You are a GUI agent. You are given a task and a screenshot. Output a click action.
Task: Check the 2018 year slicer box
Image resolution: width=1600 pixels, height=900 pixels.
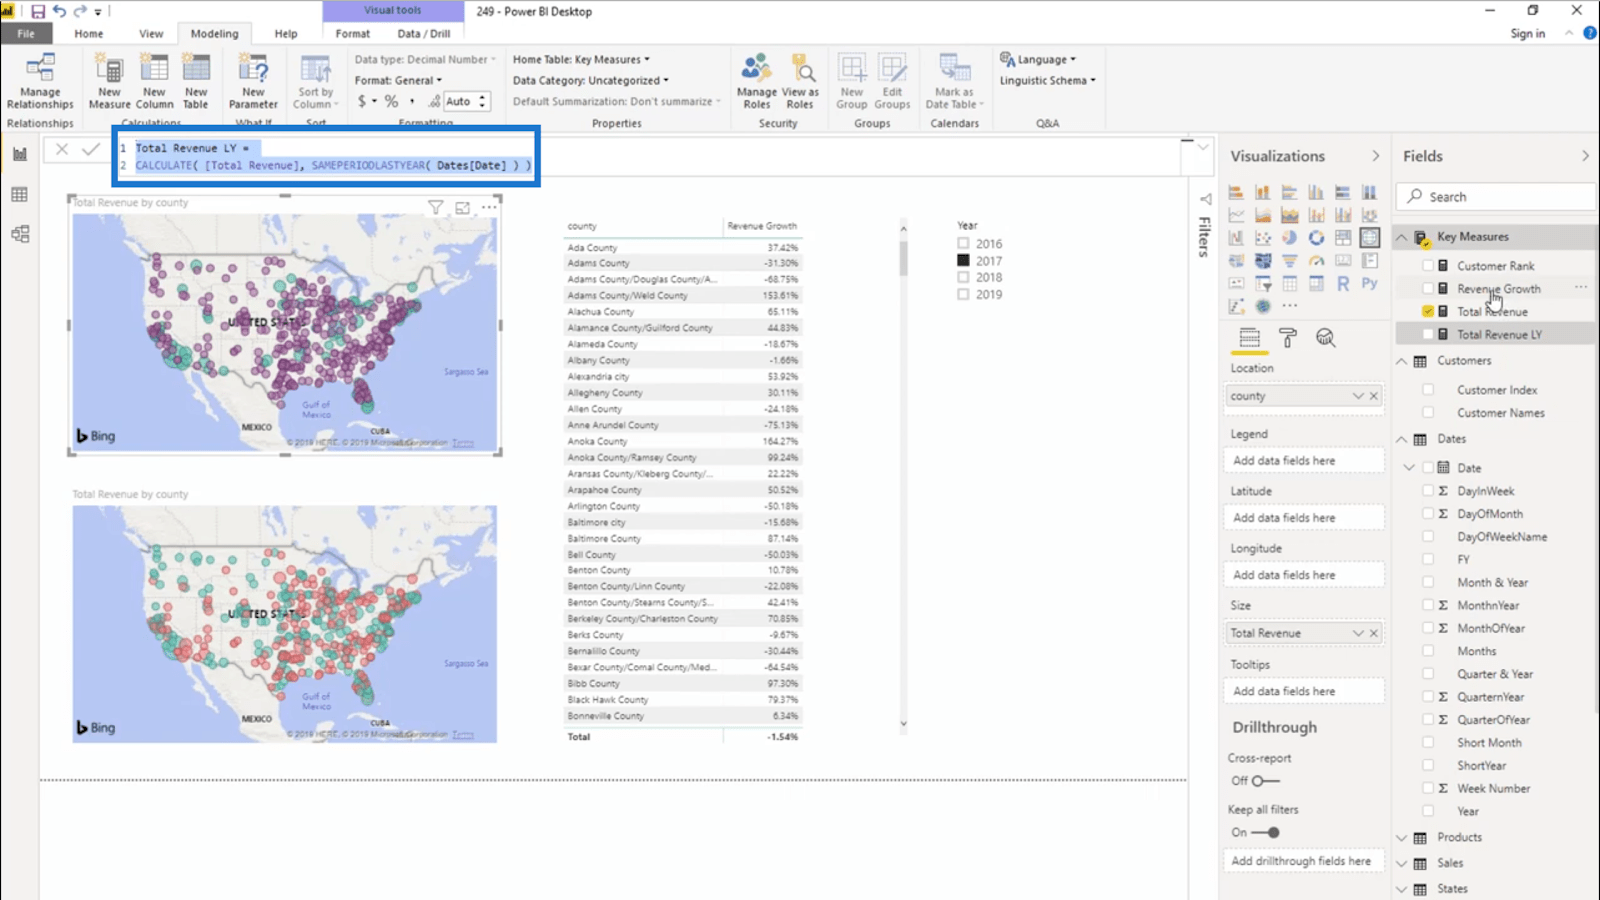pos(963,277)
